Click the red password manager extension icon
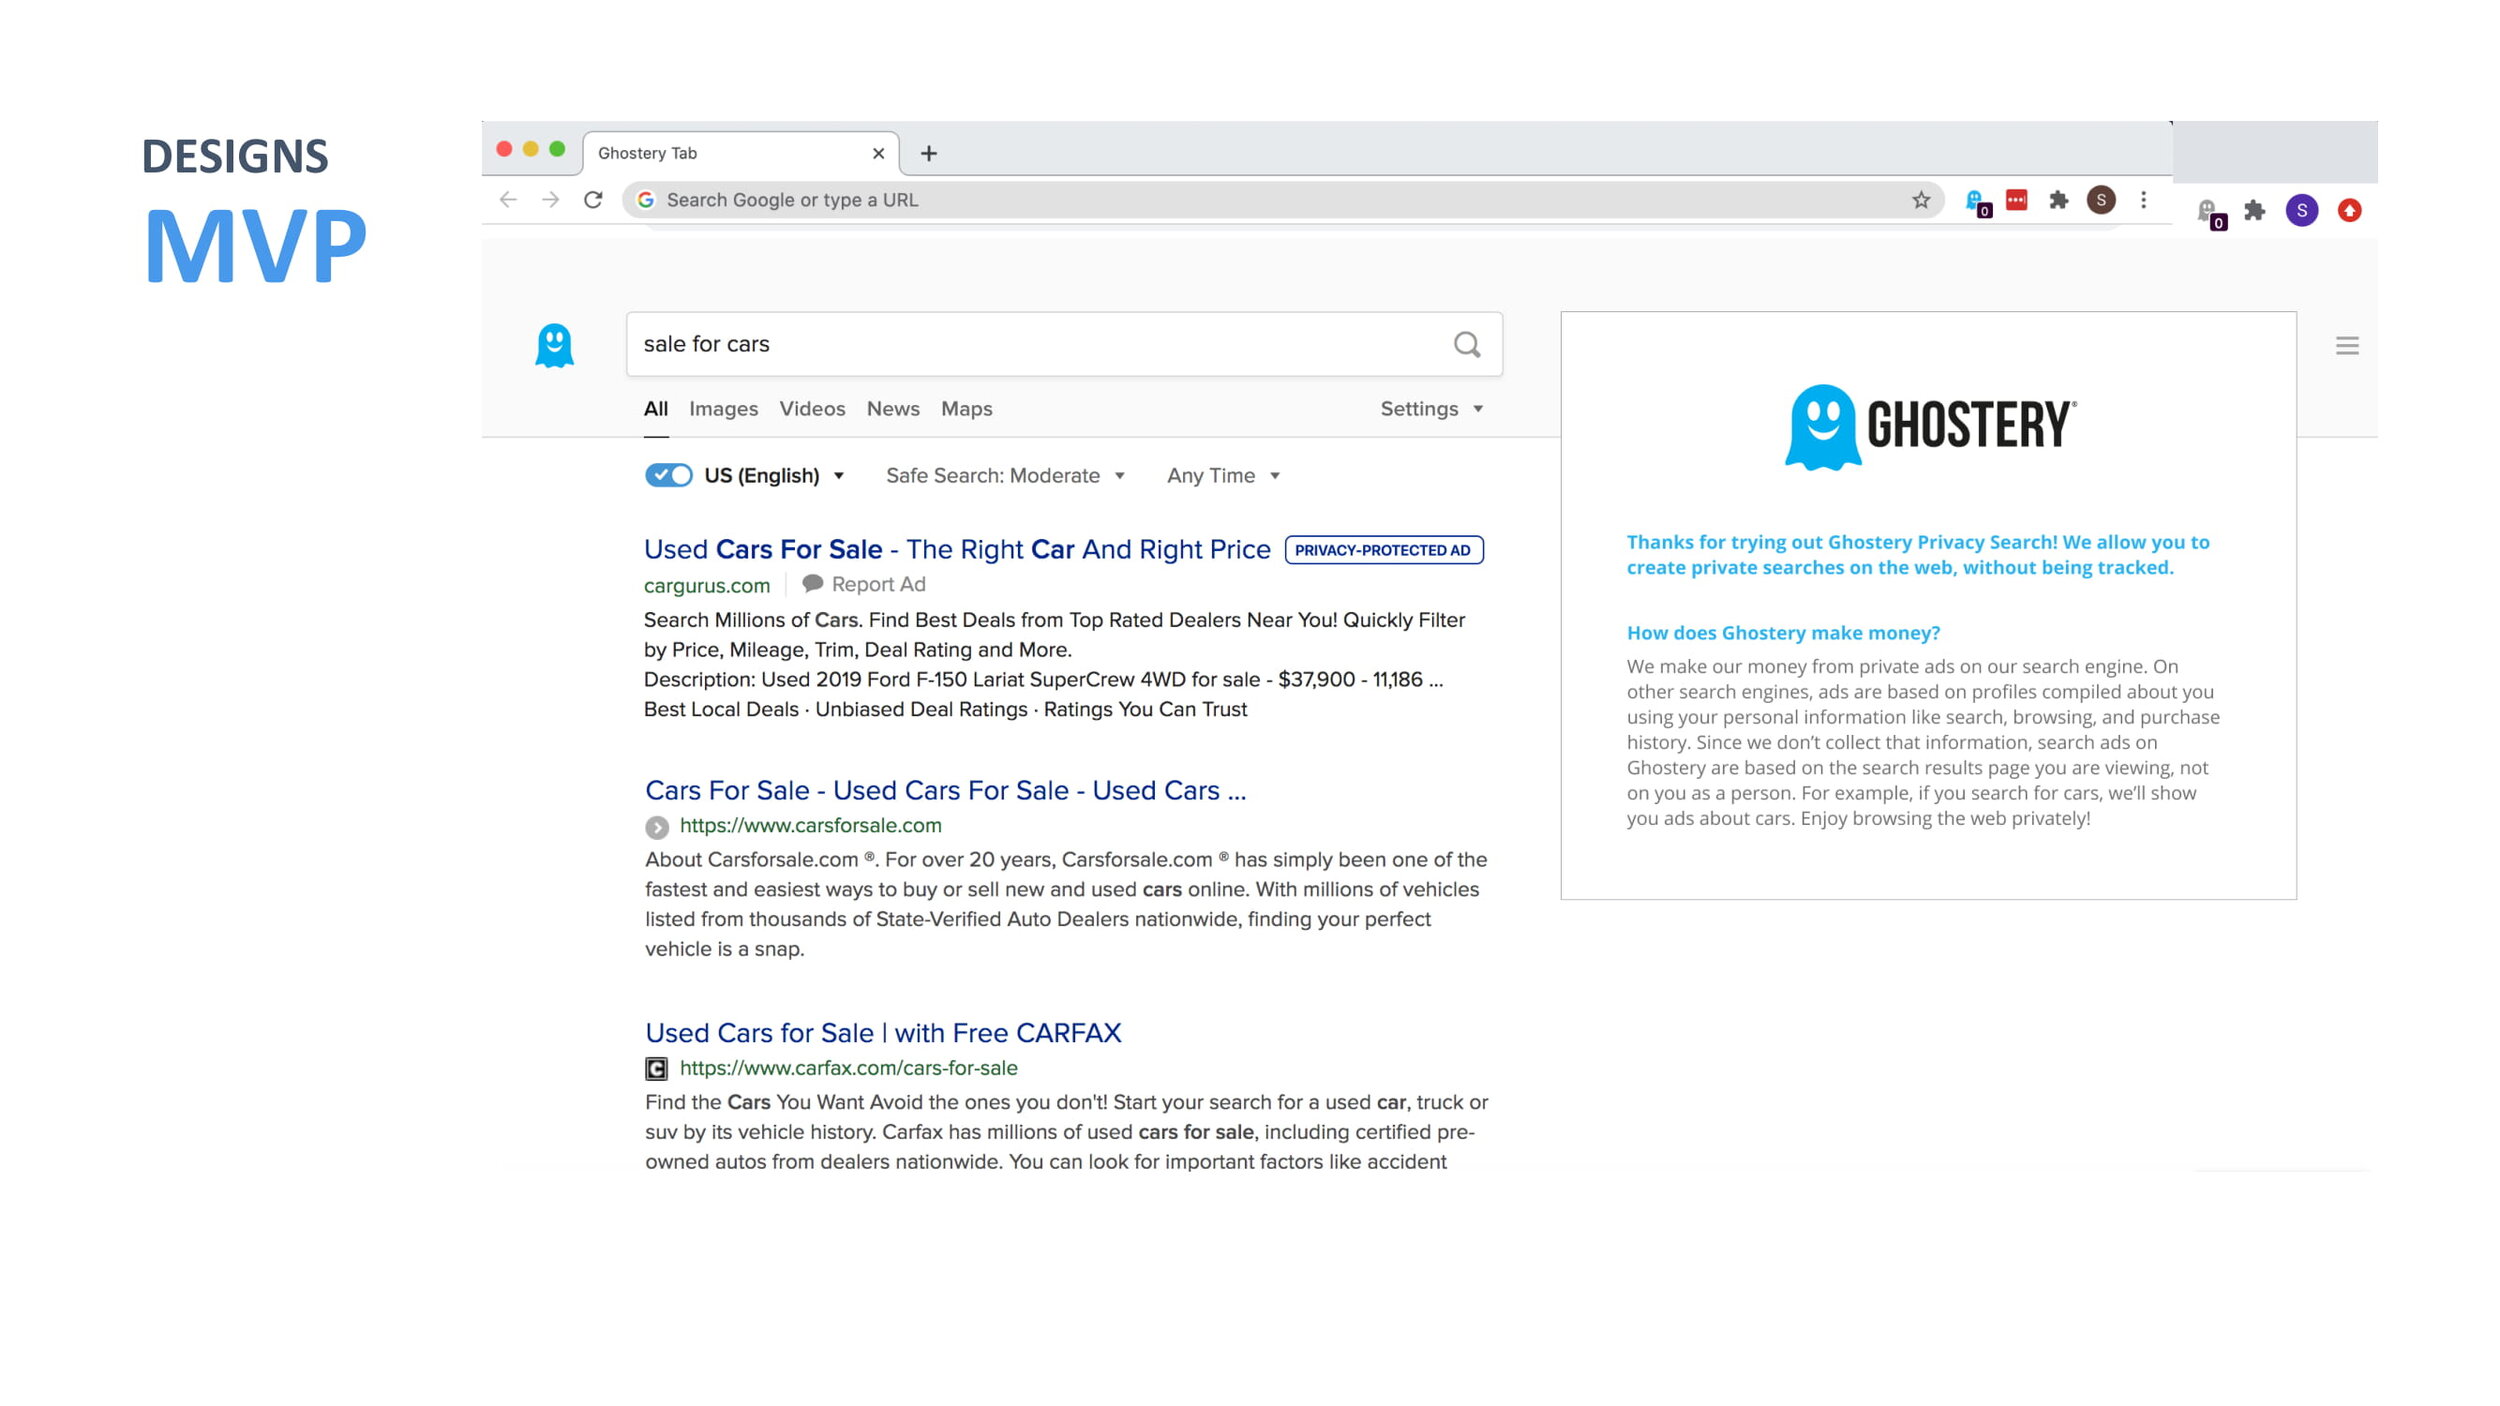Viewport: 2500px width, 1406px height. point(2017,200)
